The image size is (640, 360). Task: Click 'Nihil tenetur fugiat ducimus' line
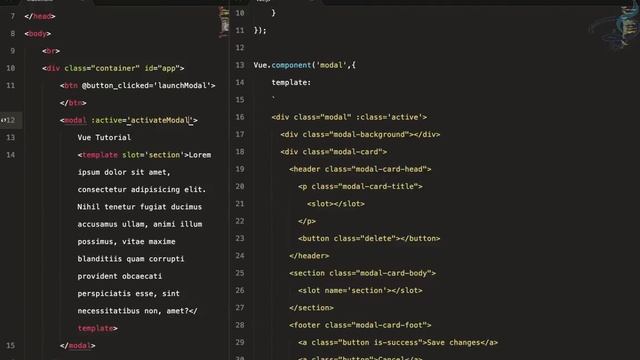pyautogui.click(x=140, y=207)
